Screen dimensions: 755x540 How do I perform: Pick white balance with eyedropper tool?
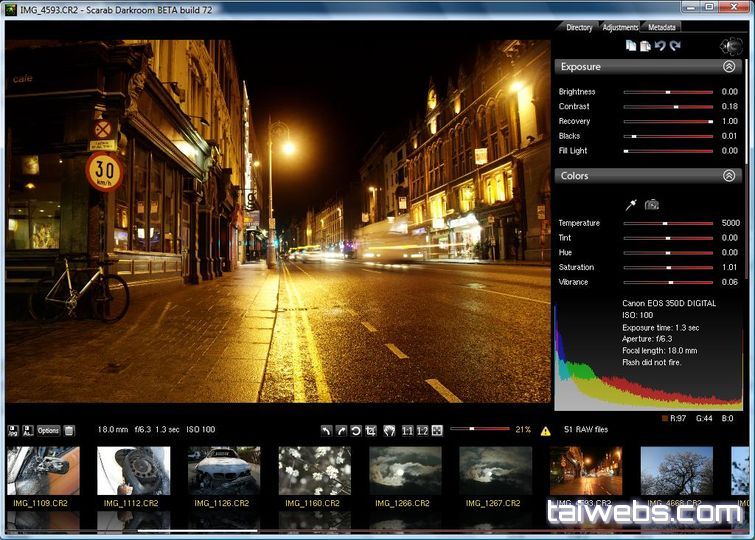[631, 204]
